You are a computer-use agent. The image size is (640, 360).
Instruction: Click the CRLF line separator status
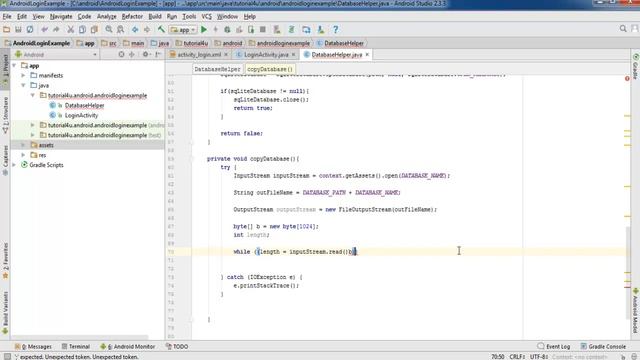[x=517, y=357]
